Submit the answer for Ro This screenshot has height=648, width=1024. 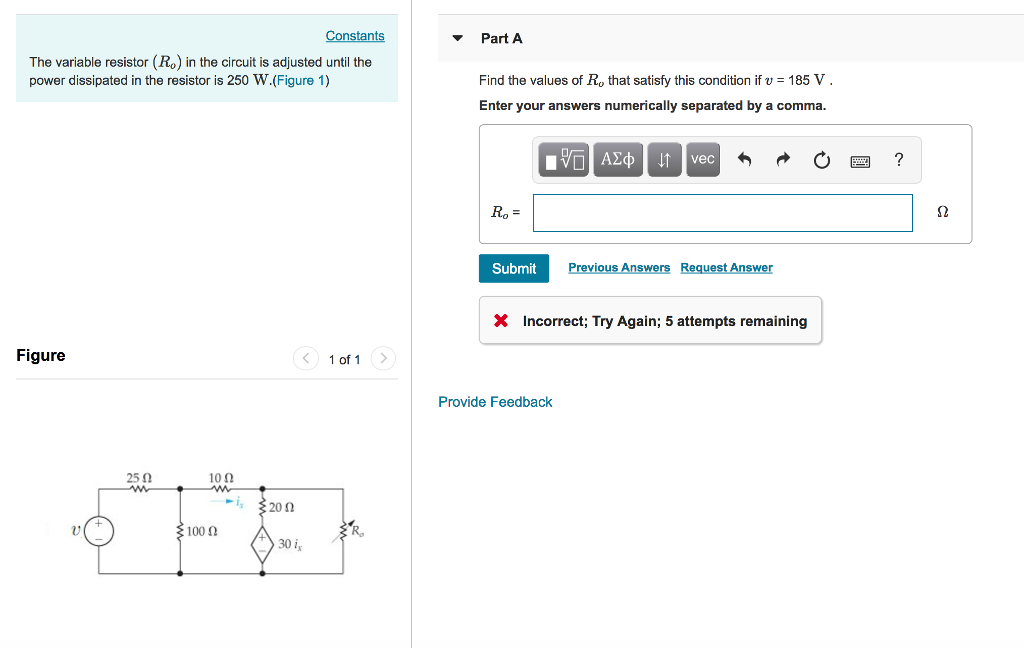pos(513,268)
